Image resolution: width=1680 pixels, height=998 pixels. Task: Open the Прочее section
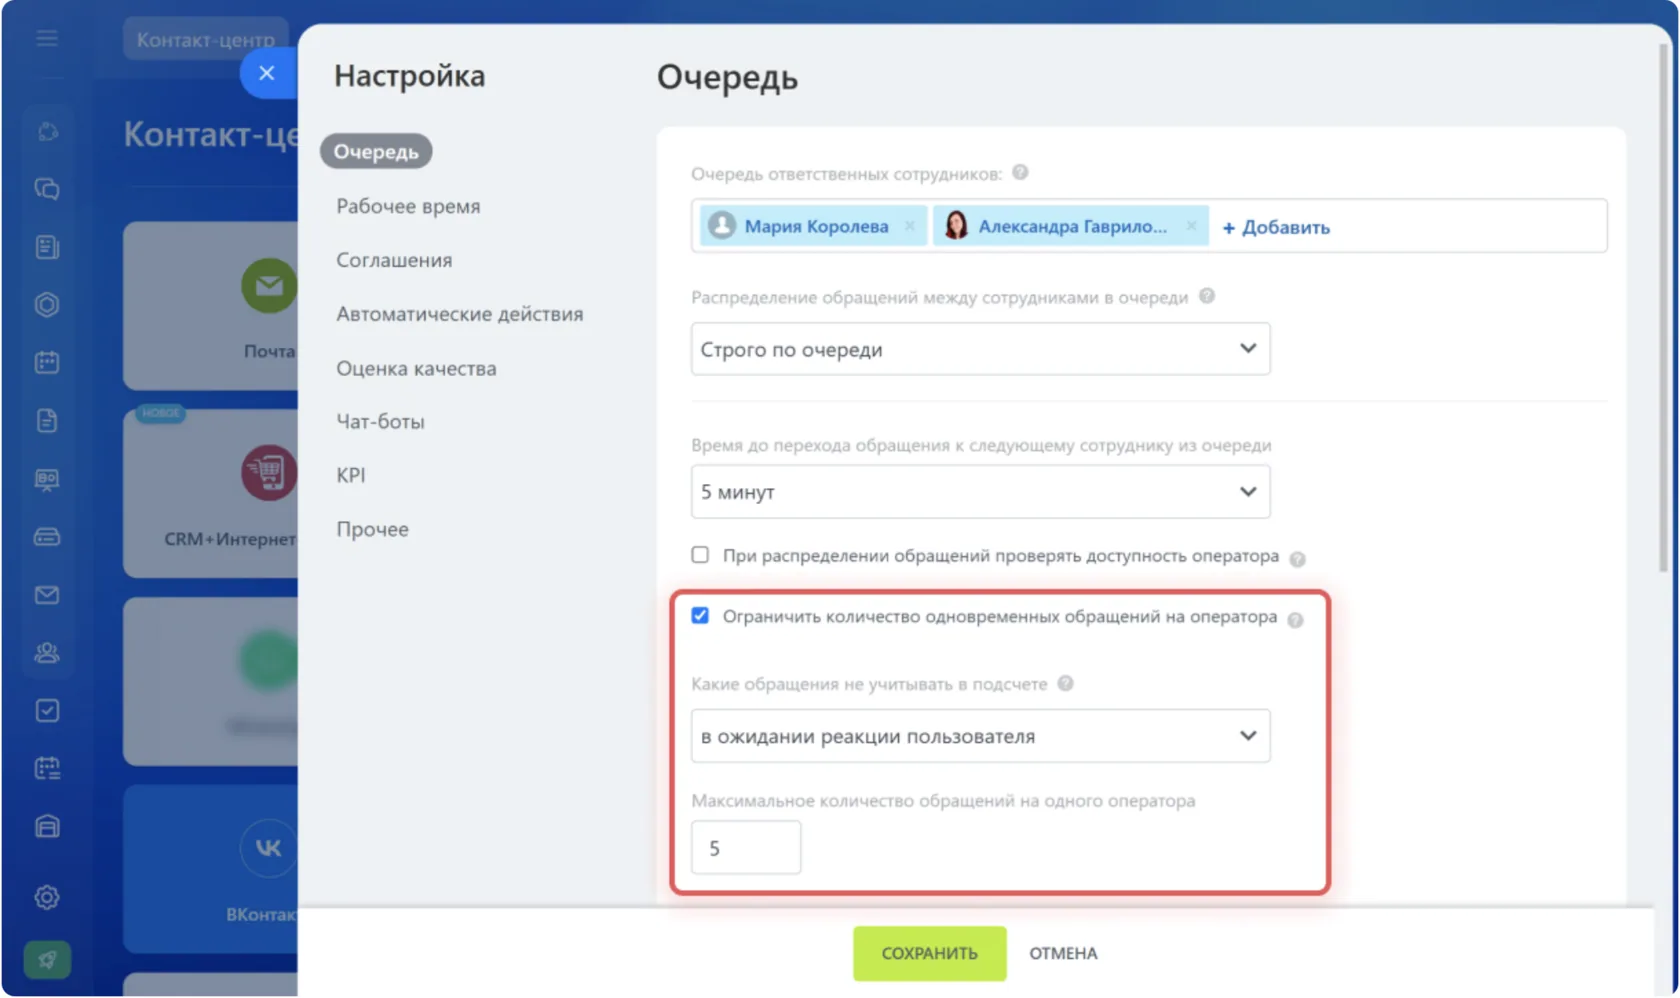[x=372, y=529]
